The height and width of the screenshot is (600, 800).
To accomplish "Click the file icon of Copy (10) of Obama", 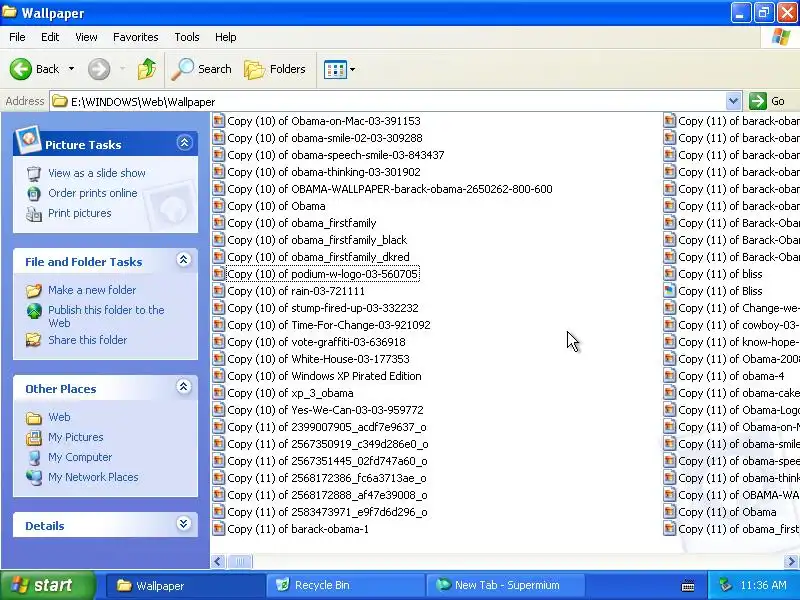I will [x=218, y=206].
